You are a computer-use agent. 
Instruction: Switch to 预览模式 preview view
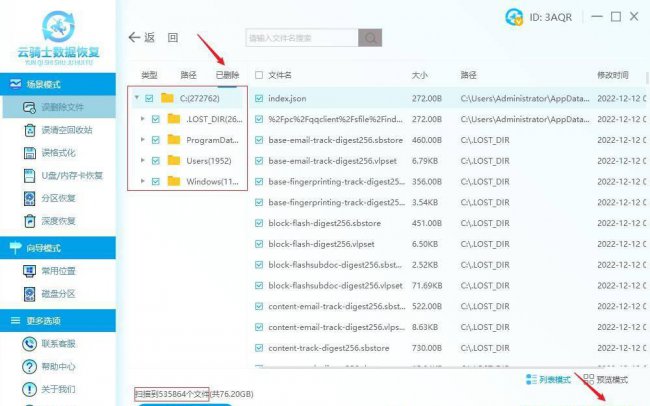tap(606, 379)
